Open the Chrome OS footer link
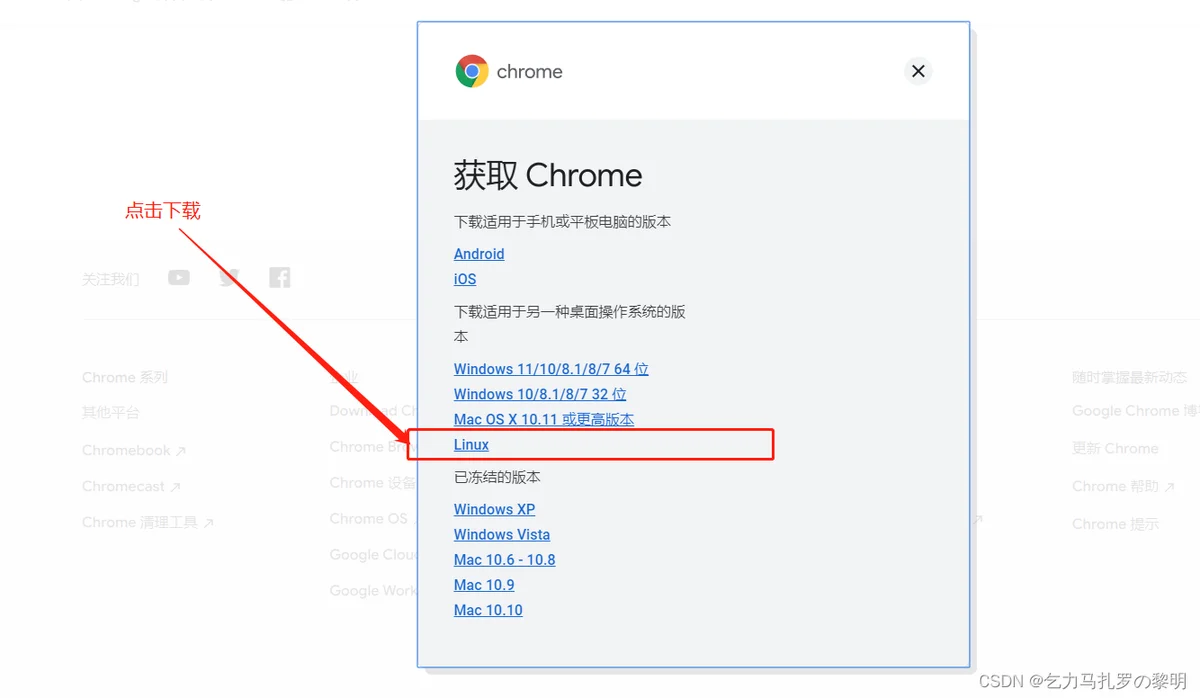Screen dimensions: 1200x698 click(x=373, y=519)
